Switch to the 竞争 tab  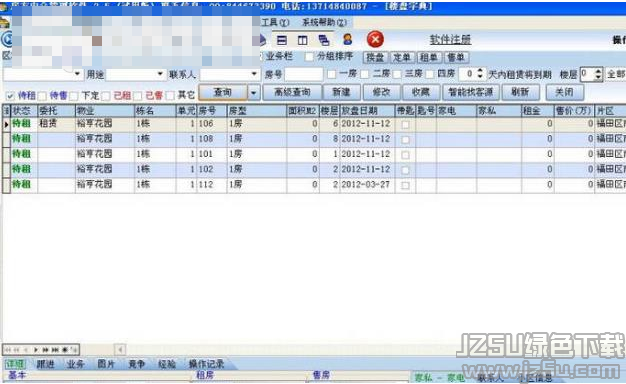click(x=137, y=364)
